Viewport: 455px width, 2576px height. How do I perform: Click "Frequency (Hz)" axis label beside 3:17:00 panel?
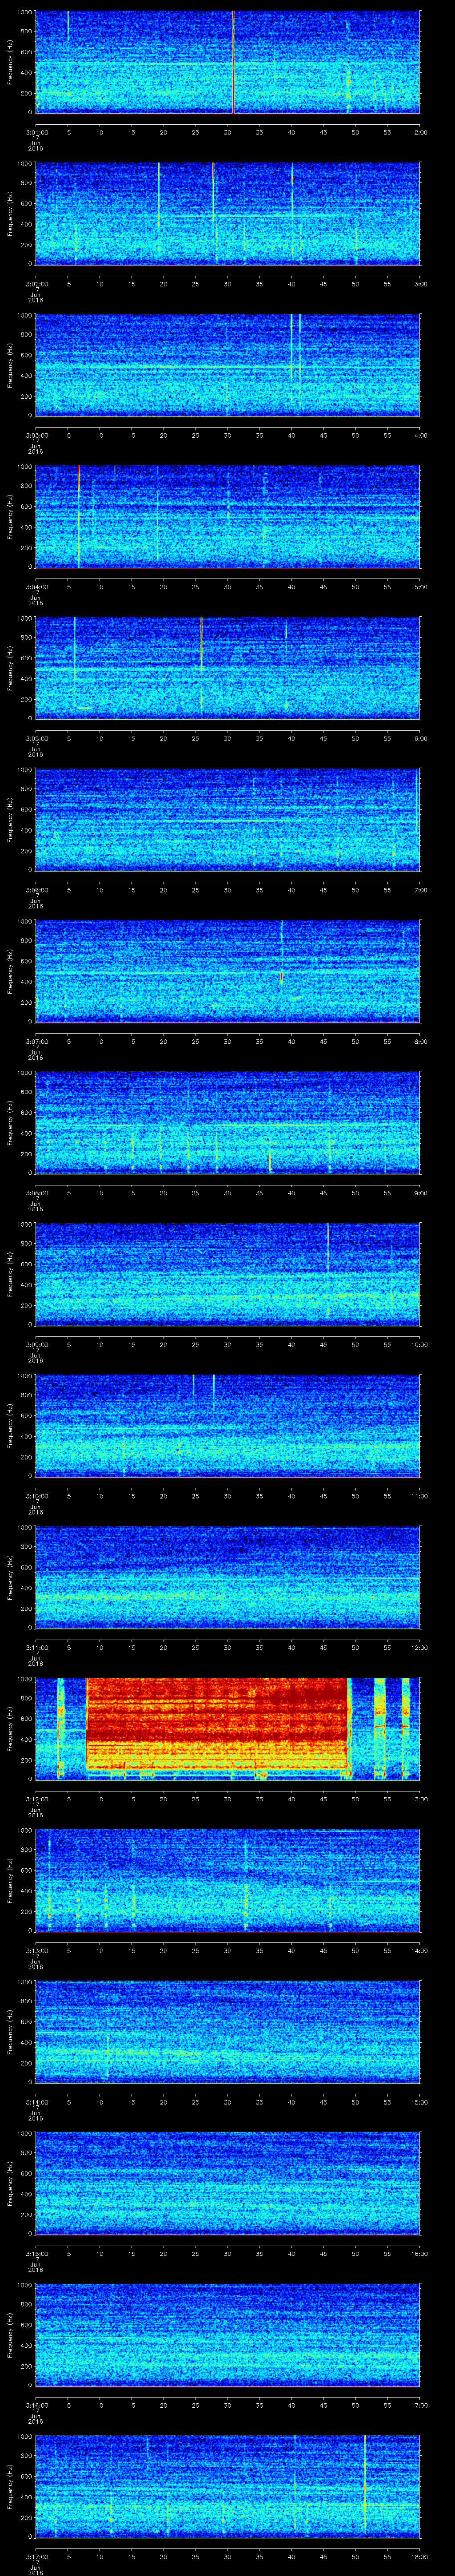point(10,2486)
